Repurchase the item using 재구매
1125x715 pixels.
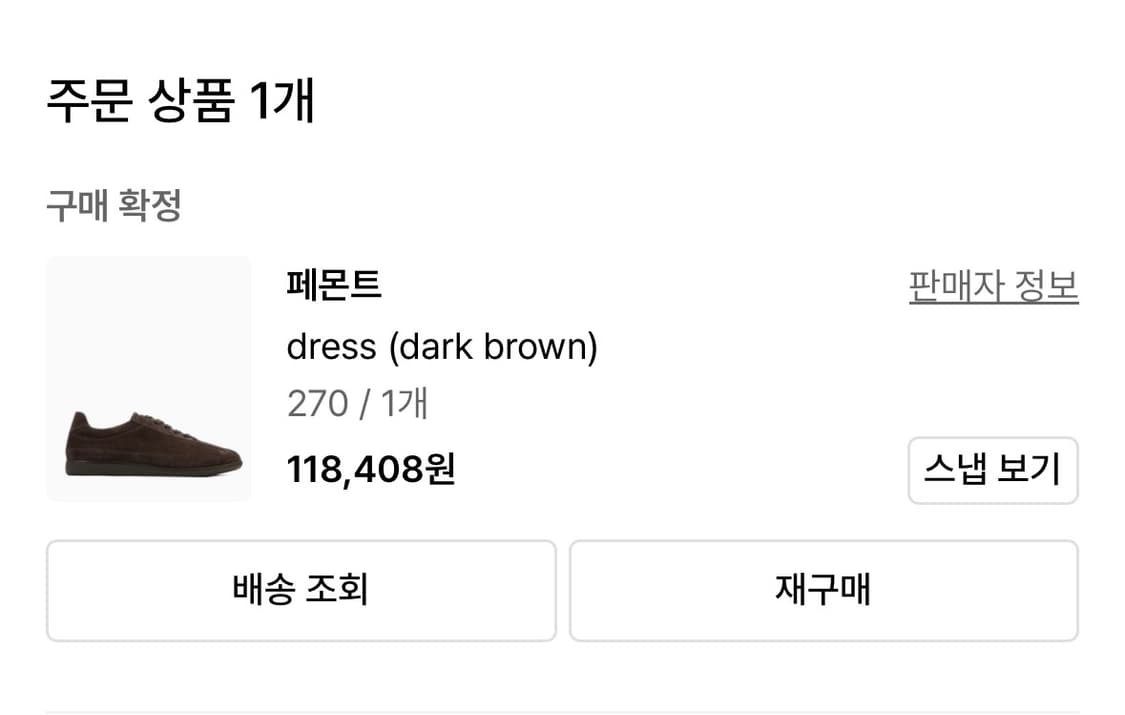[823, 590]
